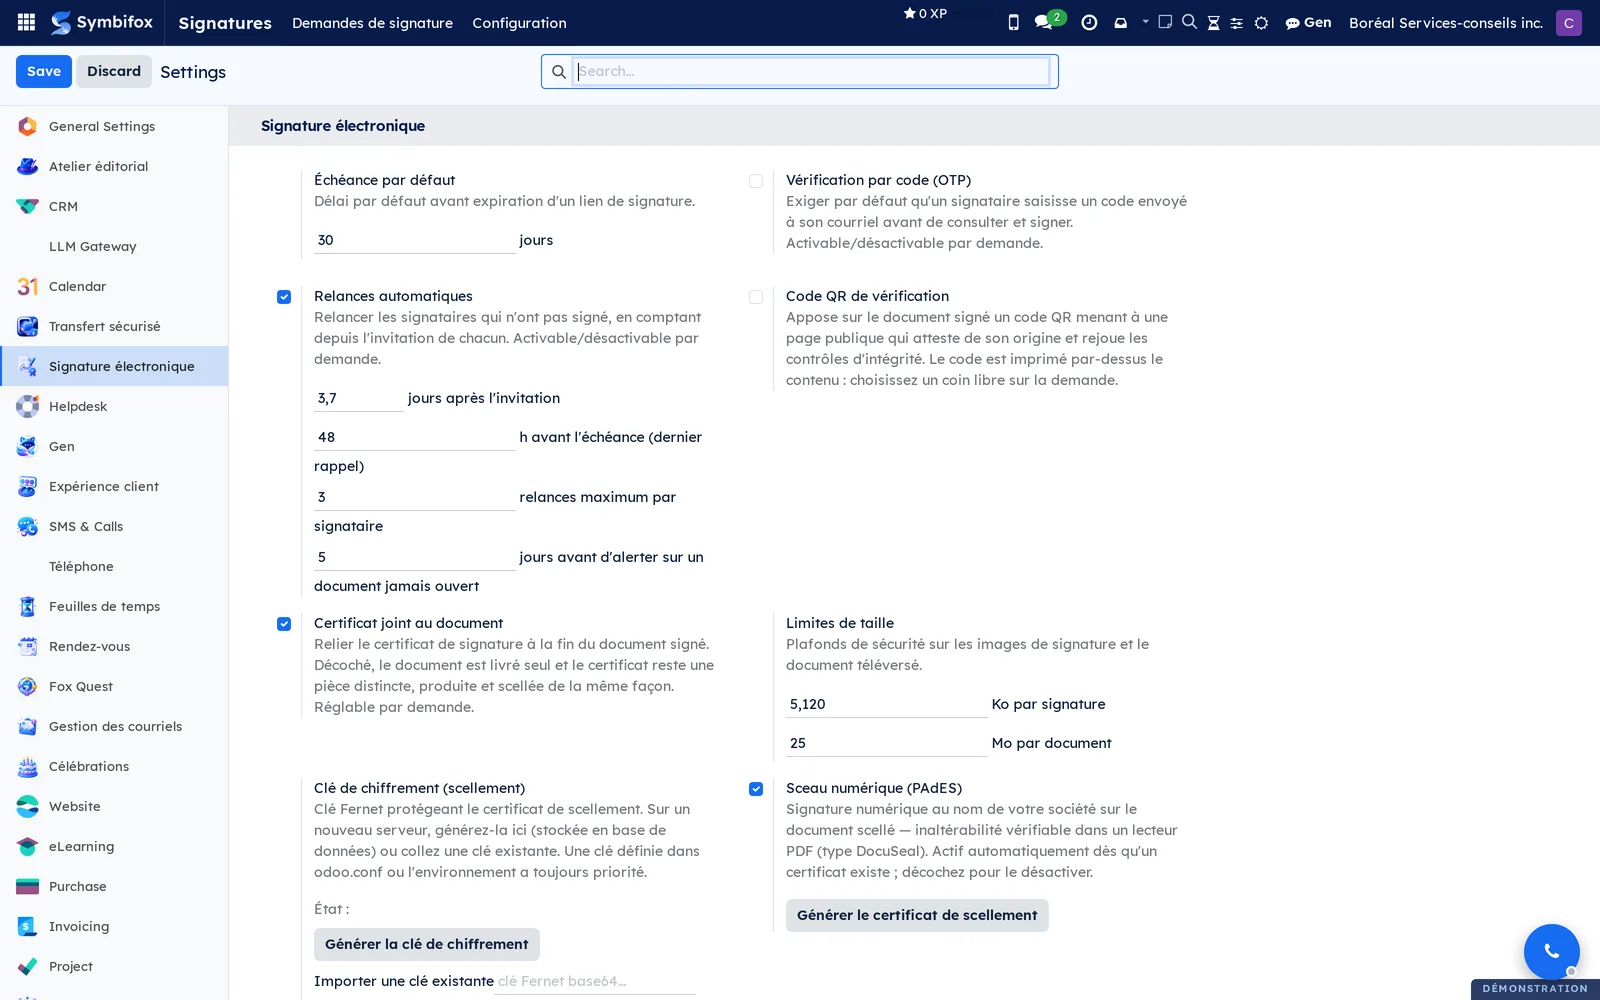The height and width of the screenshot is (1000, 1600).
Task: Click the Symbifox logo
Action: pos(102,22)
